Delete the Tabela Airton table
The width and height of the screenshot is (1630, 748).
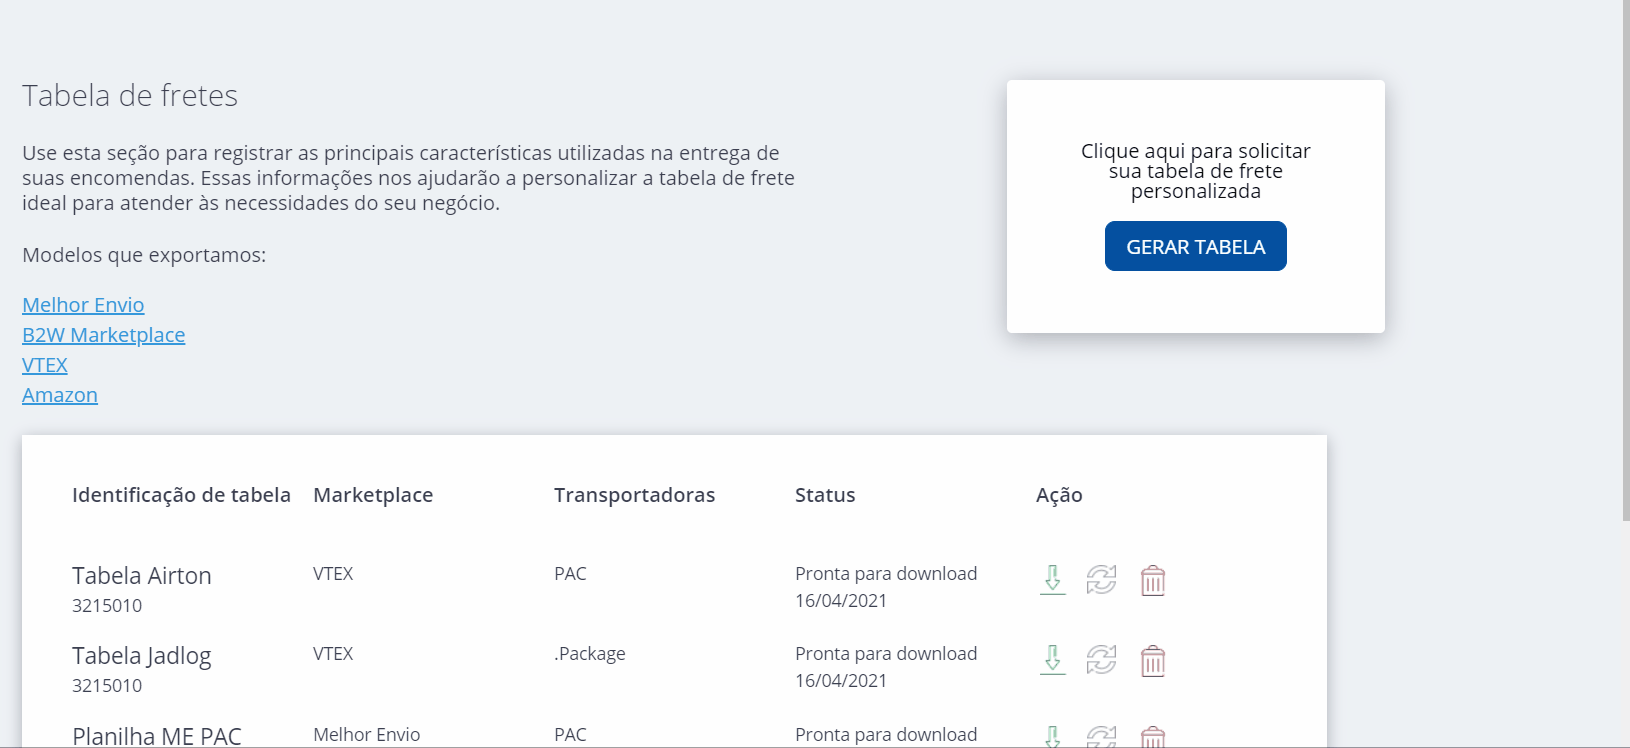point(1153,580)
